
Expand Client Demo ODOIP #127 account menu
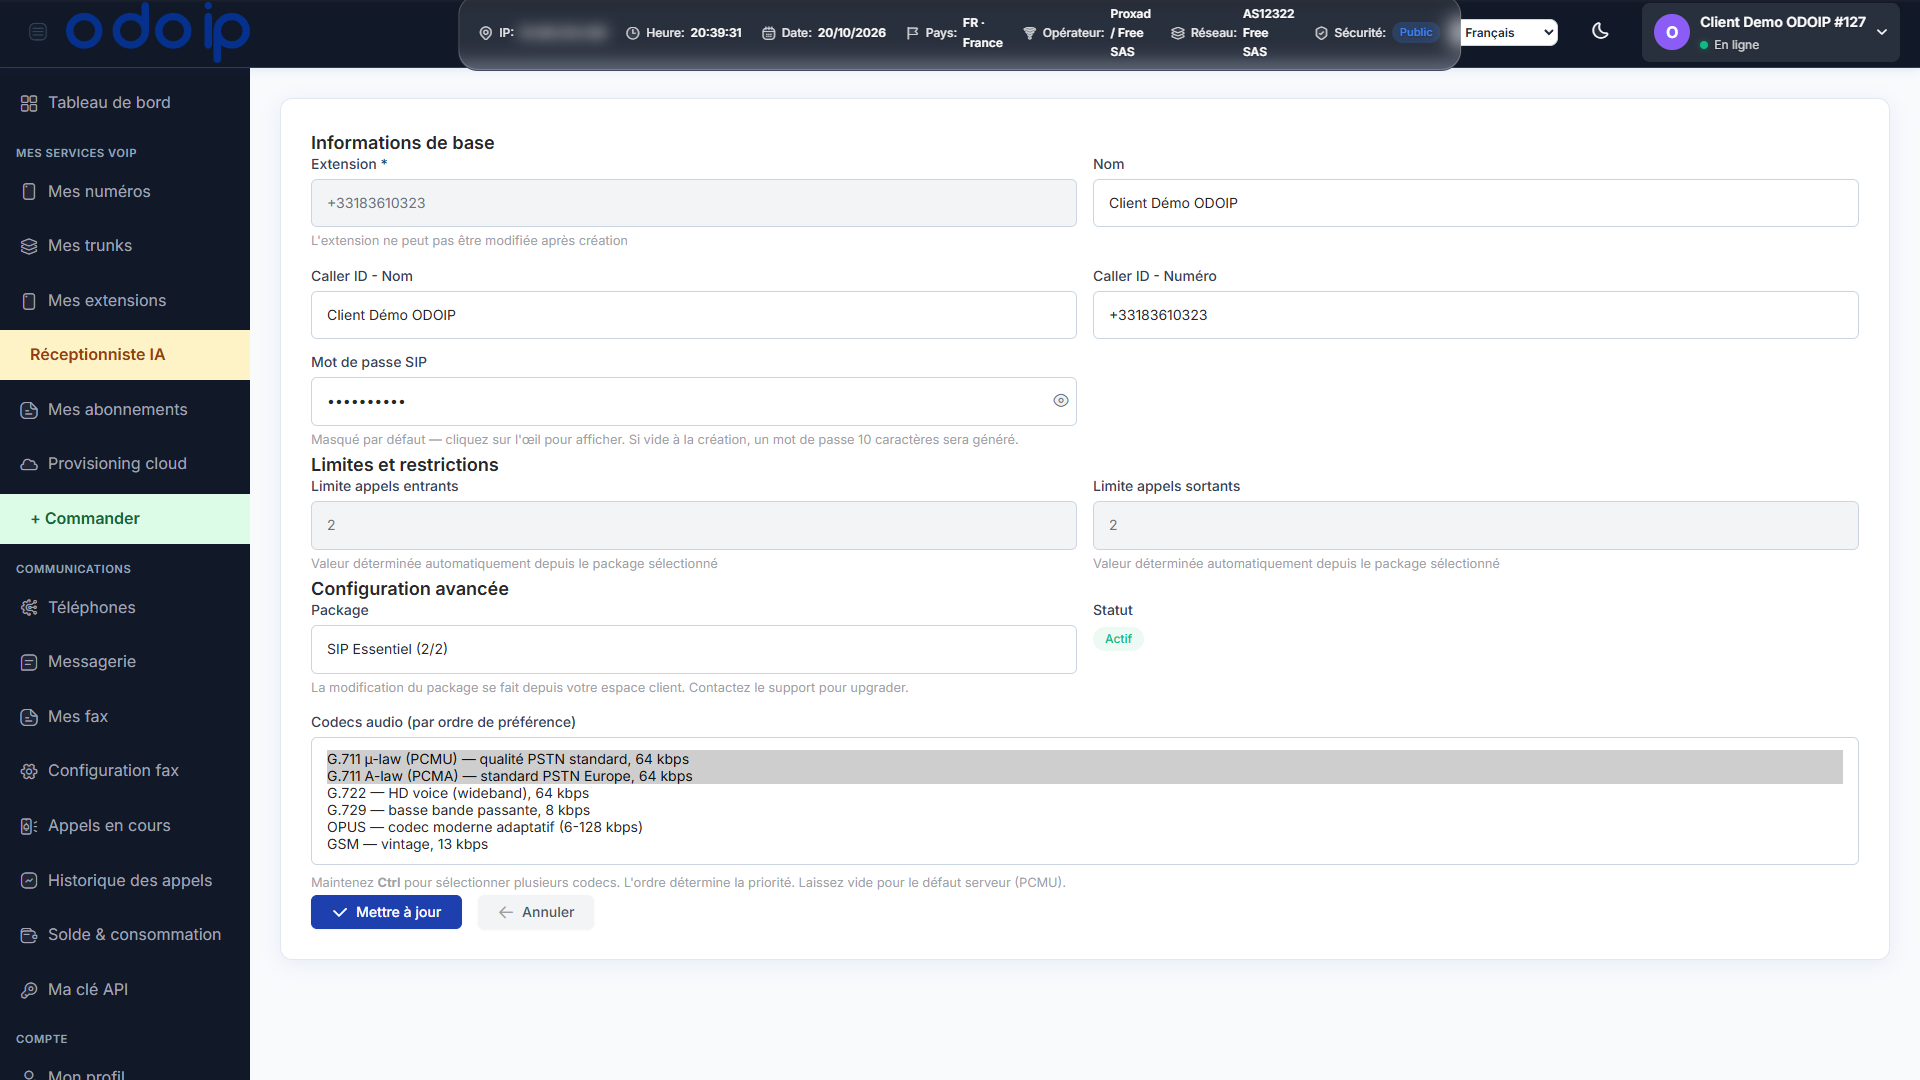coord(1770,33)
